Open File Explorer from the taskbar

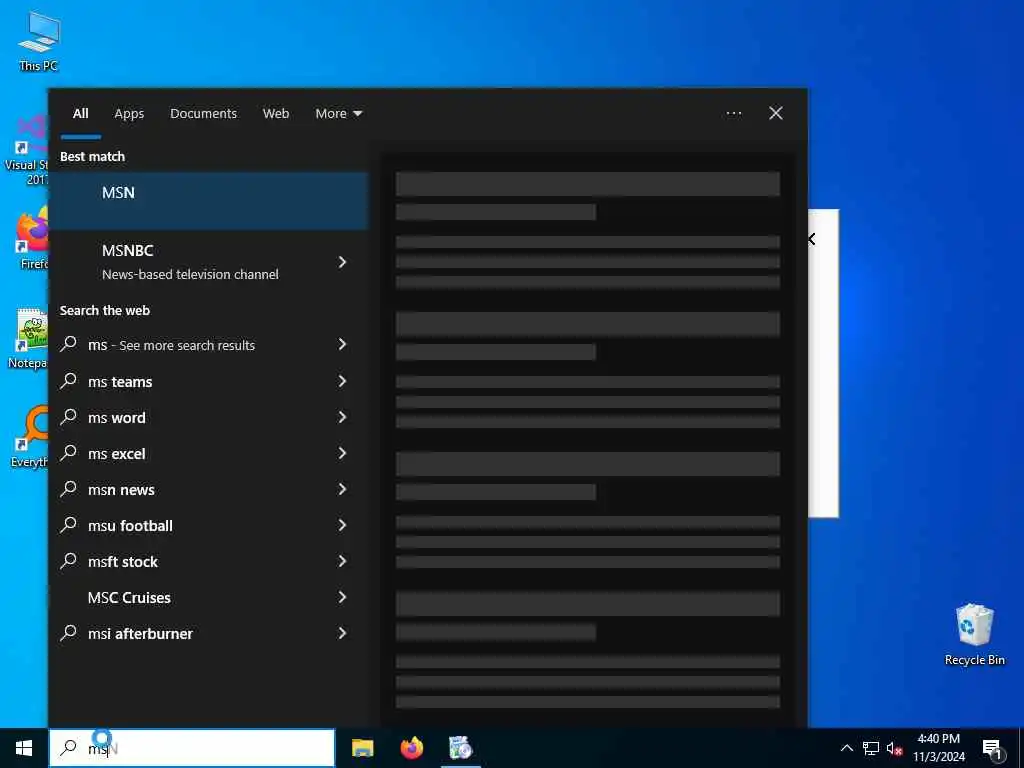point(362,748)
